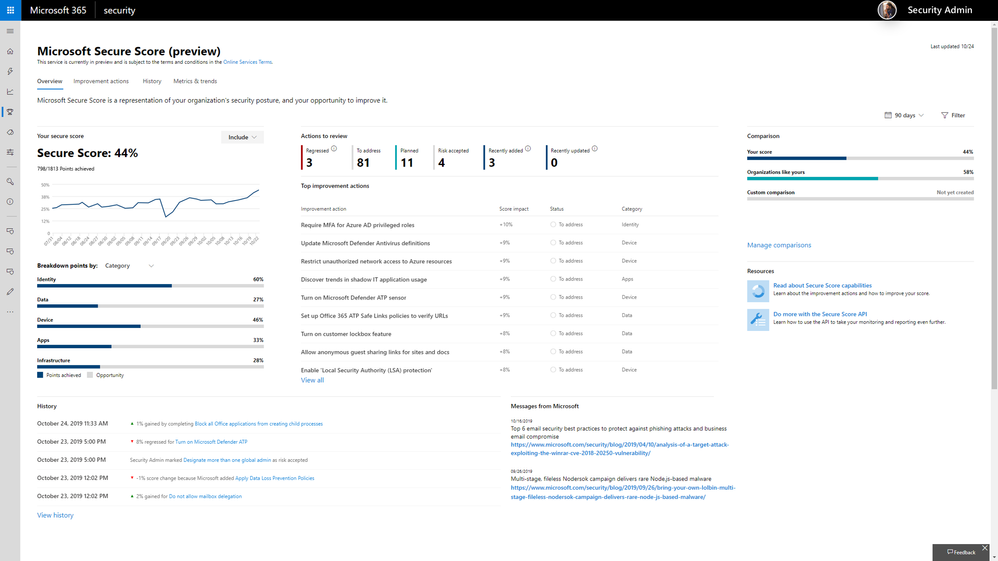
Task: Open the Microsoft 365 app launcher grid
Action: point(10,10)
